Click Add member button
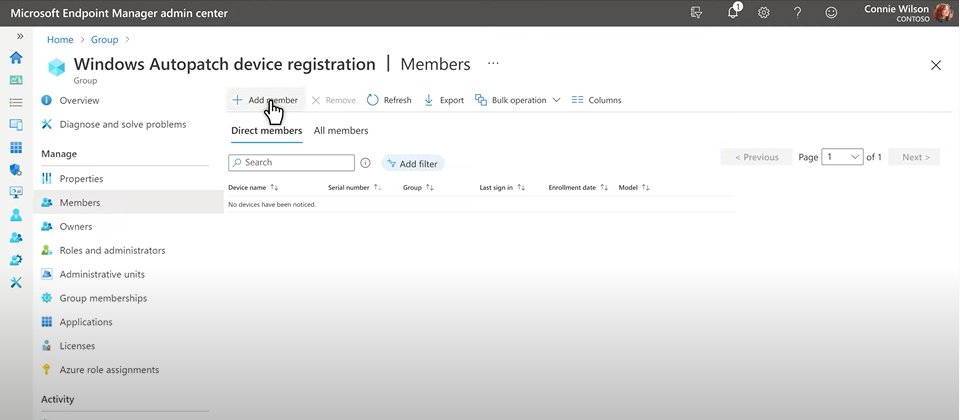The width and height of the screenshot is (960, 420). 265,100
